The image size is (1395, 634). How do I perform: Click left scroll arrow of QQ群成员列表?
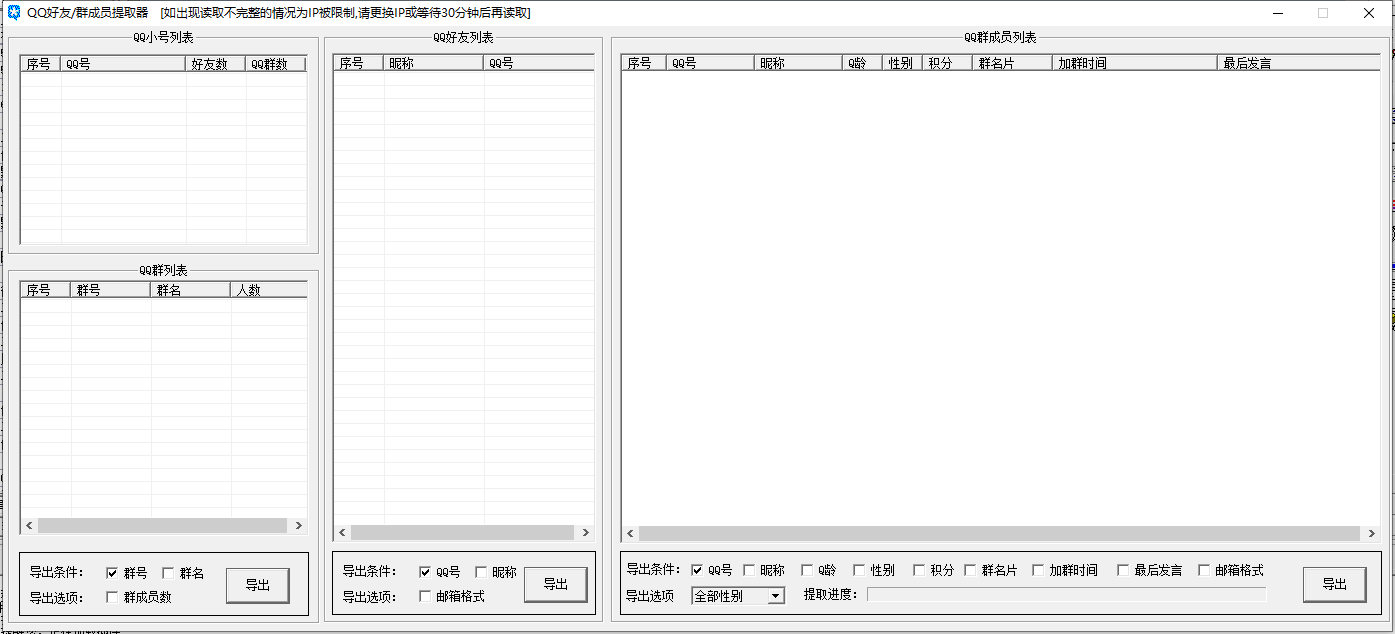[630, 534]
